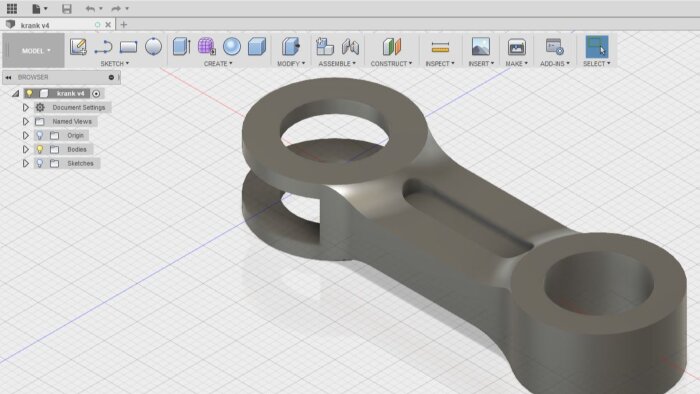Expand the Named Views node
Viewport: 700px width, 394px height.
[25, 121]
